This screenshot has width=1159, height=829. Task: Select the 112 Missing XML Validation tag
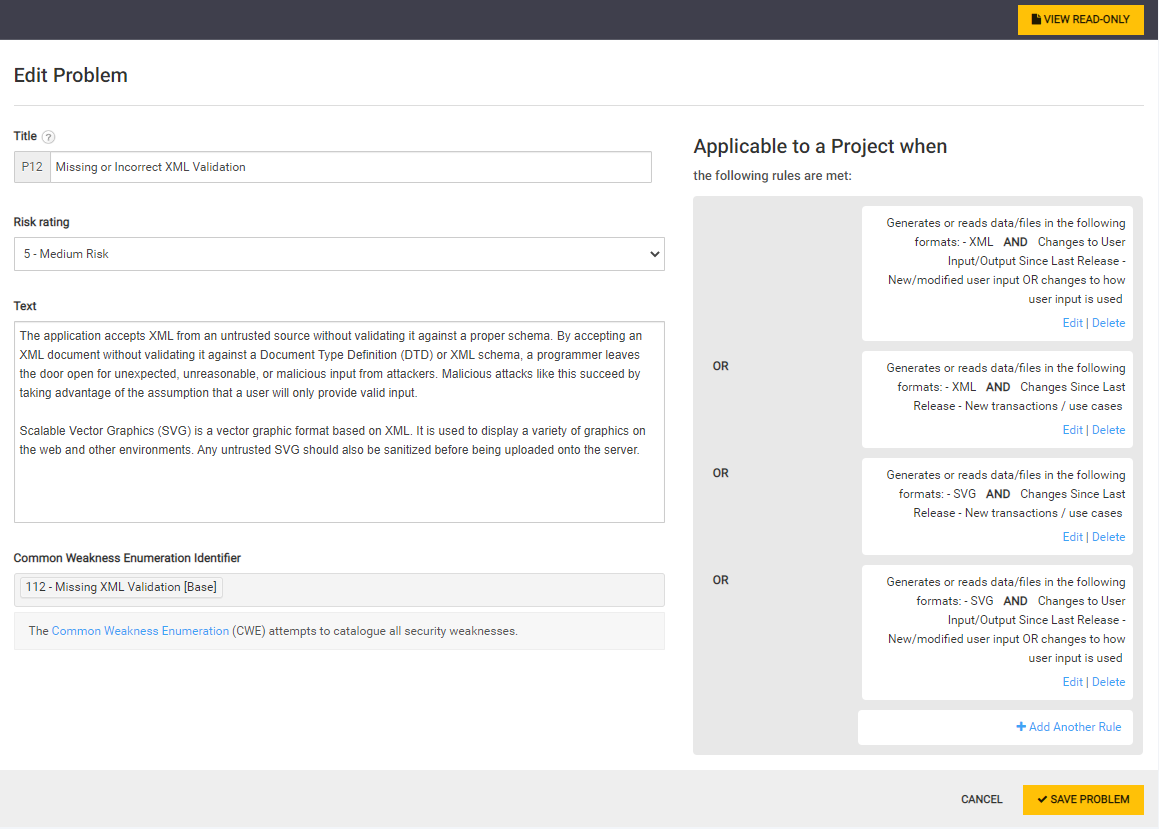[x=121, y=588]
